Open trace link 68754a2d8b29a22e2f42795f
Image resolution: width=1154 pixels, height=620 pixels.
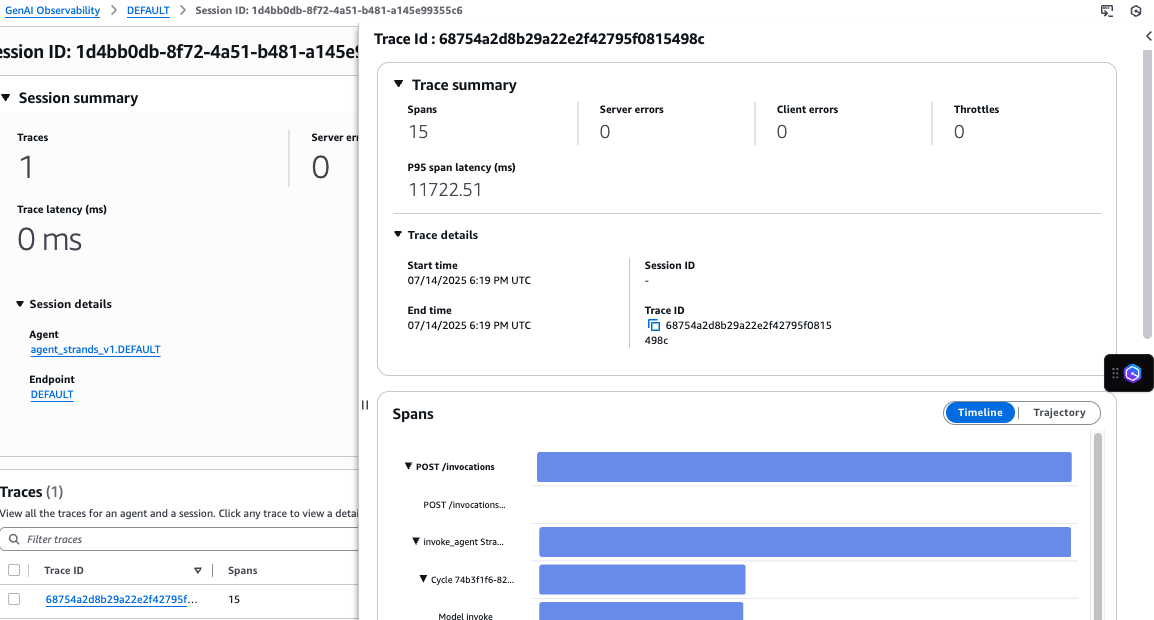click(121, 600)
